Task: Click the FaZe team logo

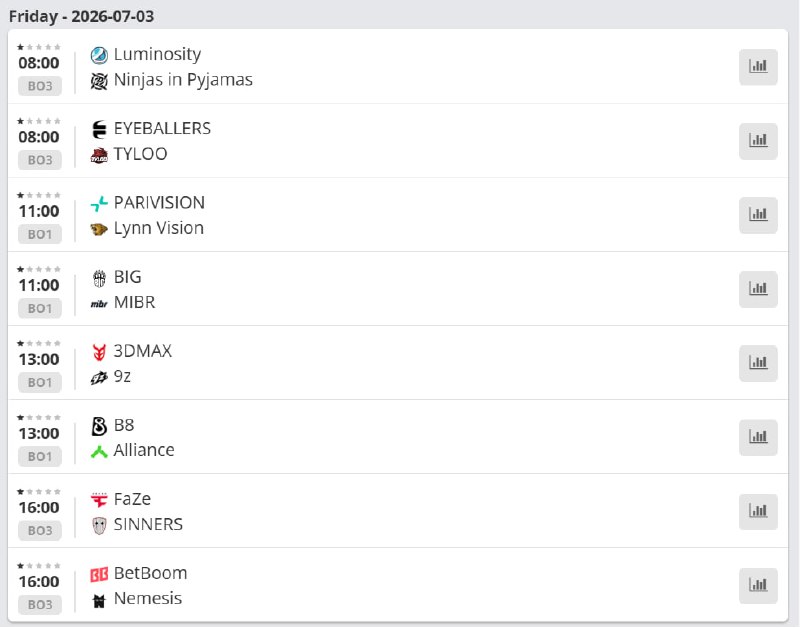Action: coord(99,500)
